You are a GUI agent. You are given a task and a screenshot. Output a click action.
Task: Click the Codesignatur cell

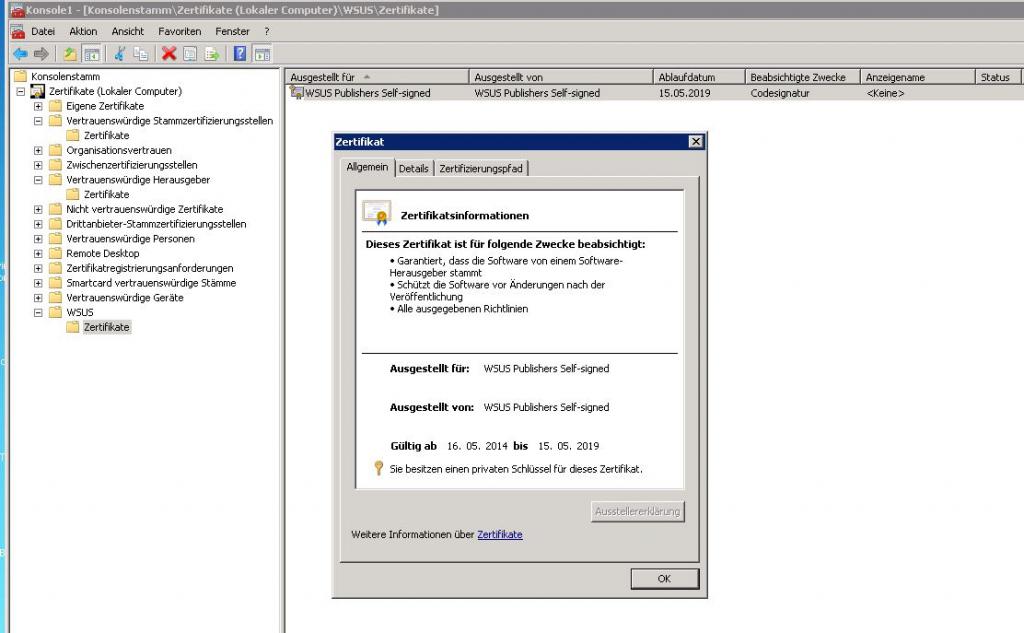pyautogui.click(x=780, y=93)
